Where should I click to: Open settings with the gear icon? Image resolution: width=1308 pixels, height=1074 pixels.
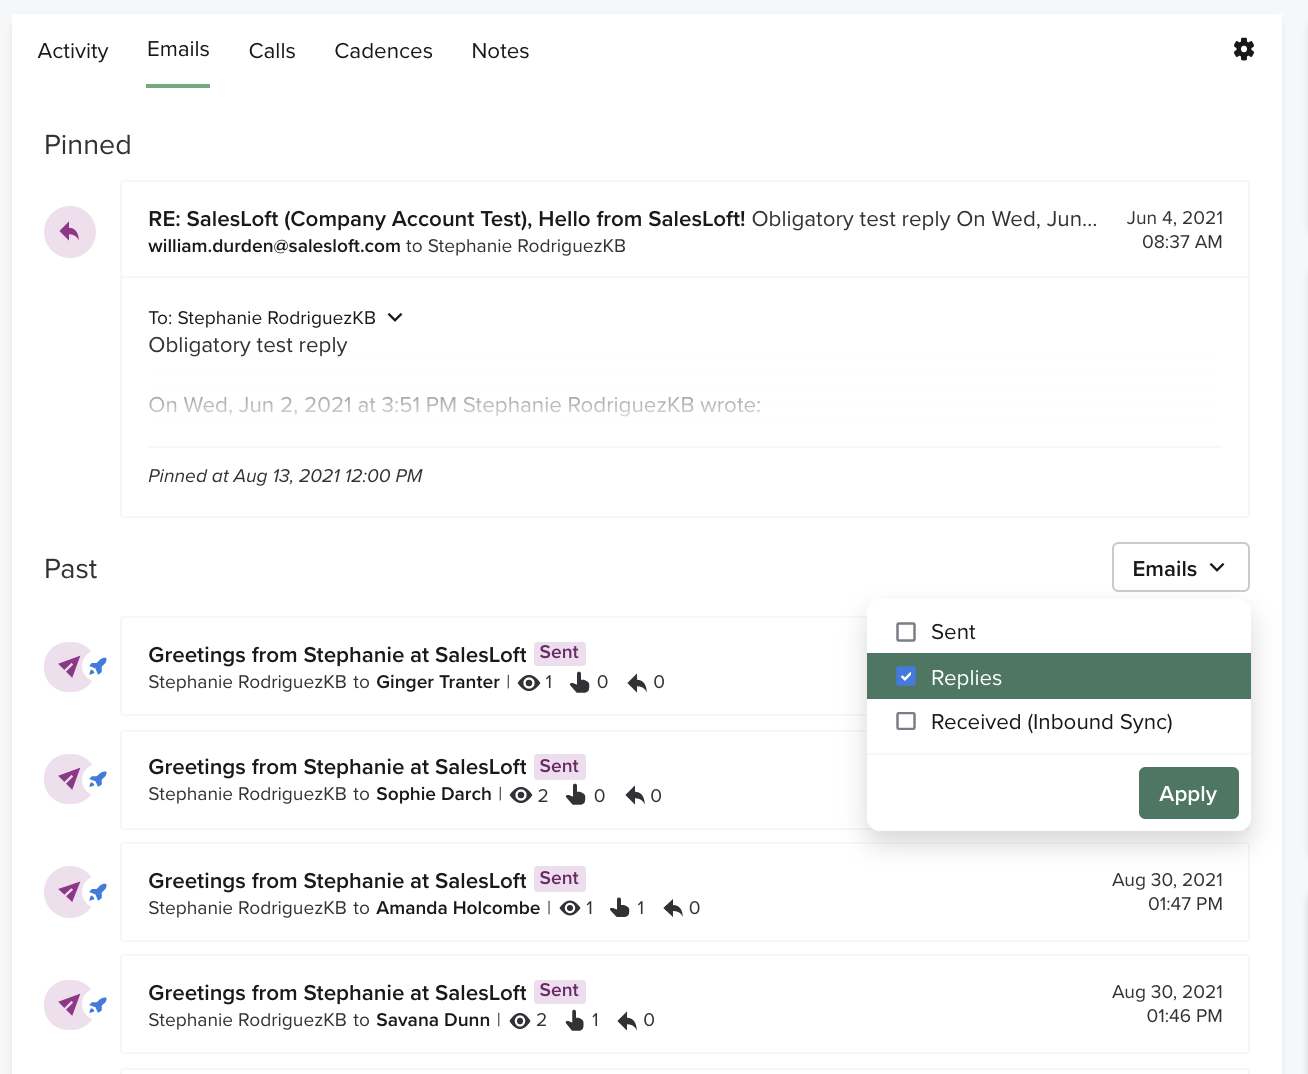pos(1243,49)
